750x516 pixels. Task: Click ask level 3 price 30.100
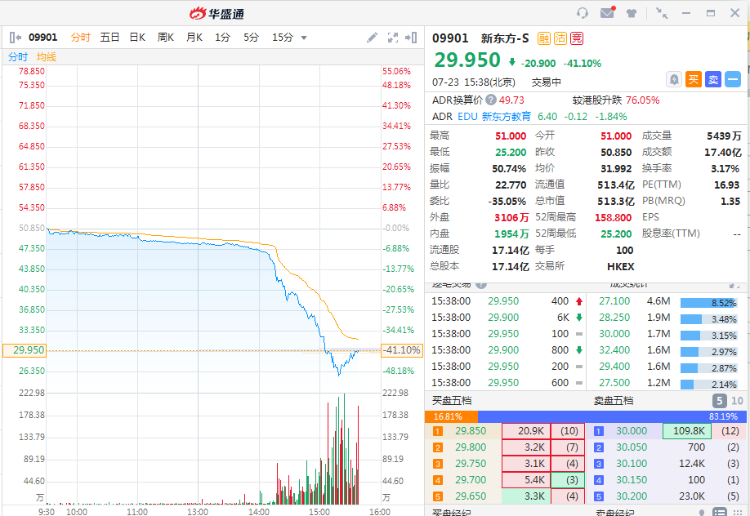[631, 463]
